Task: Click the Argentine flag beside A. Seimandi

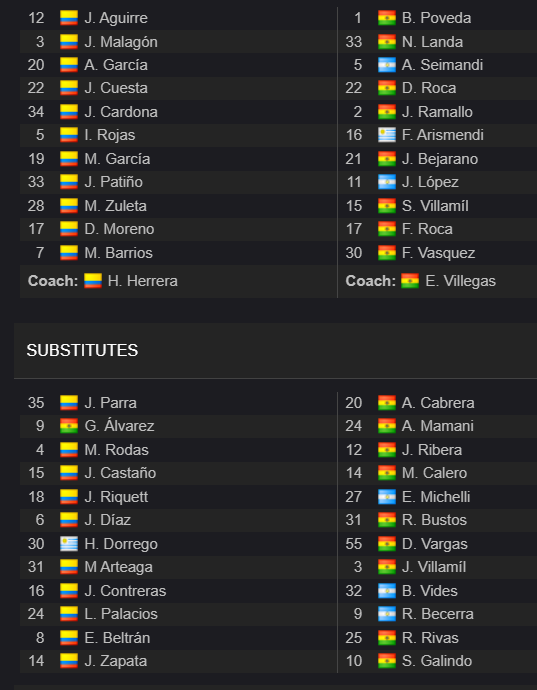Action: [x=386, y=65]
